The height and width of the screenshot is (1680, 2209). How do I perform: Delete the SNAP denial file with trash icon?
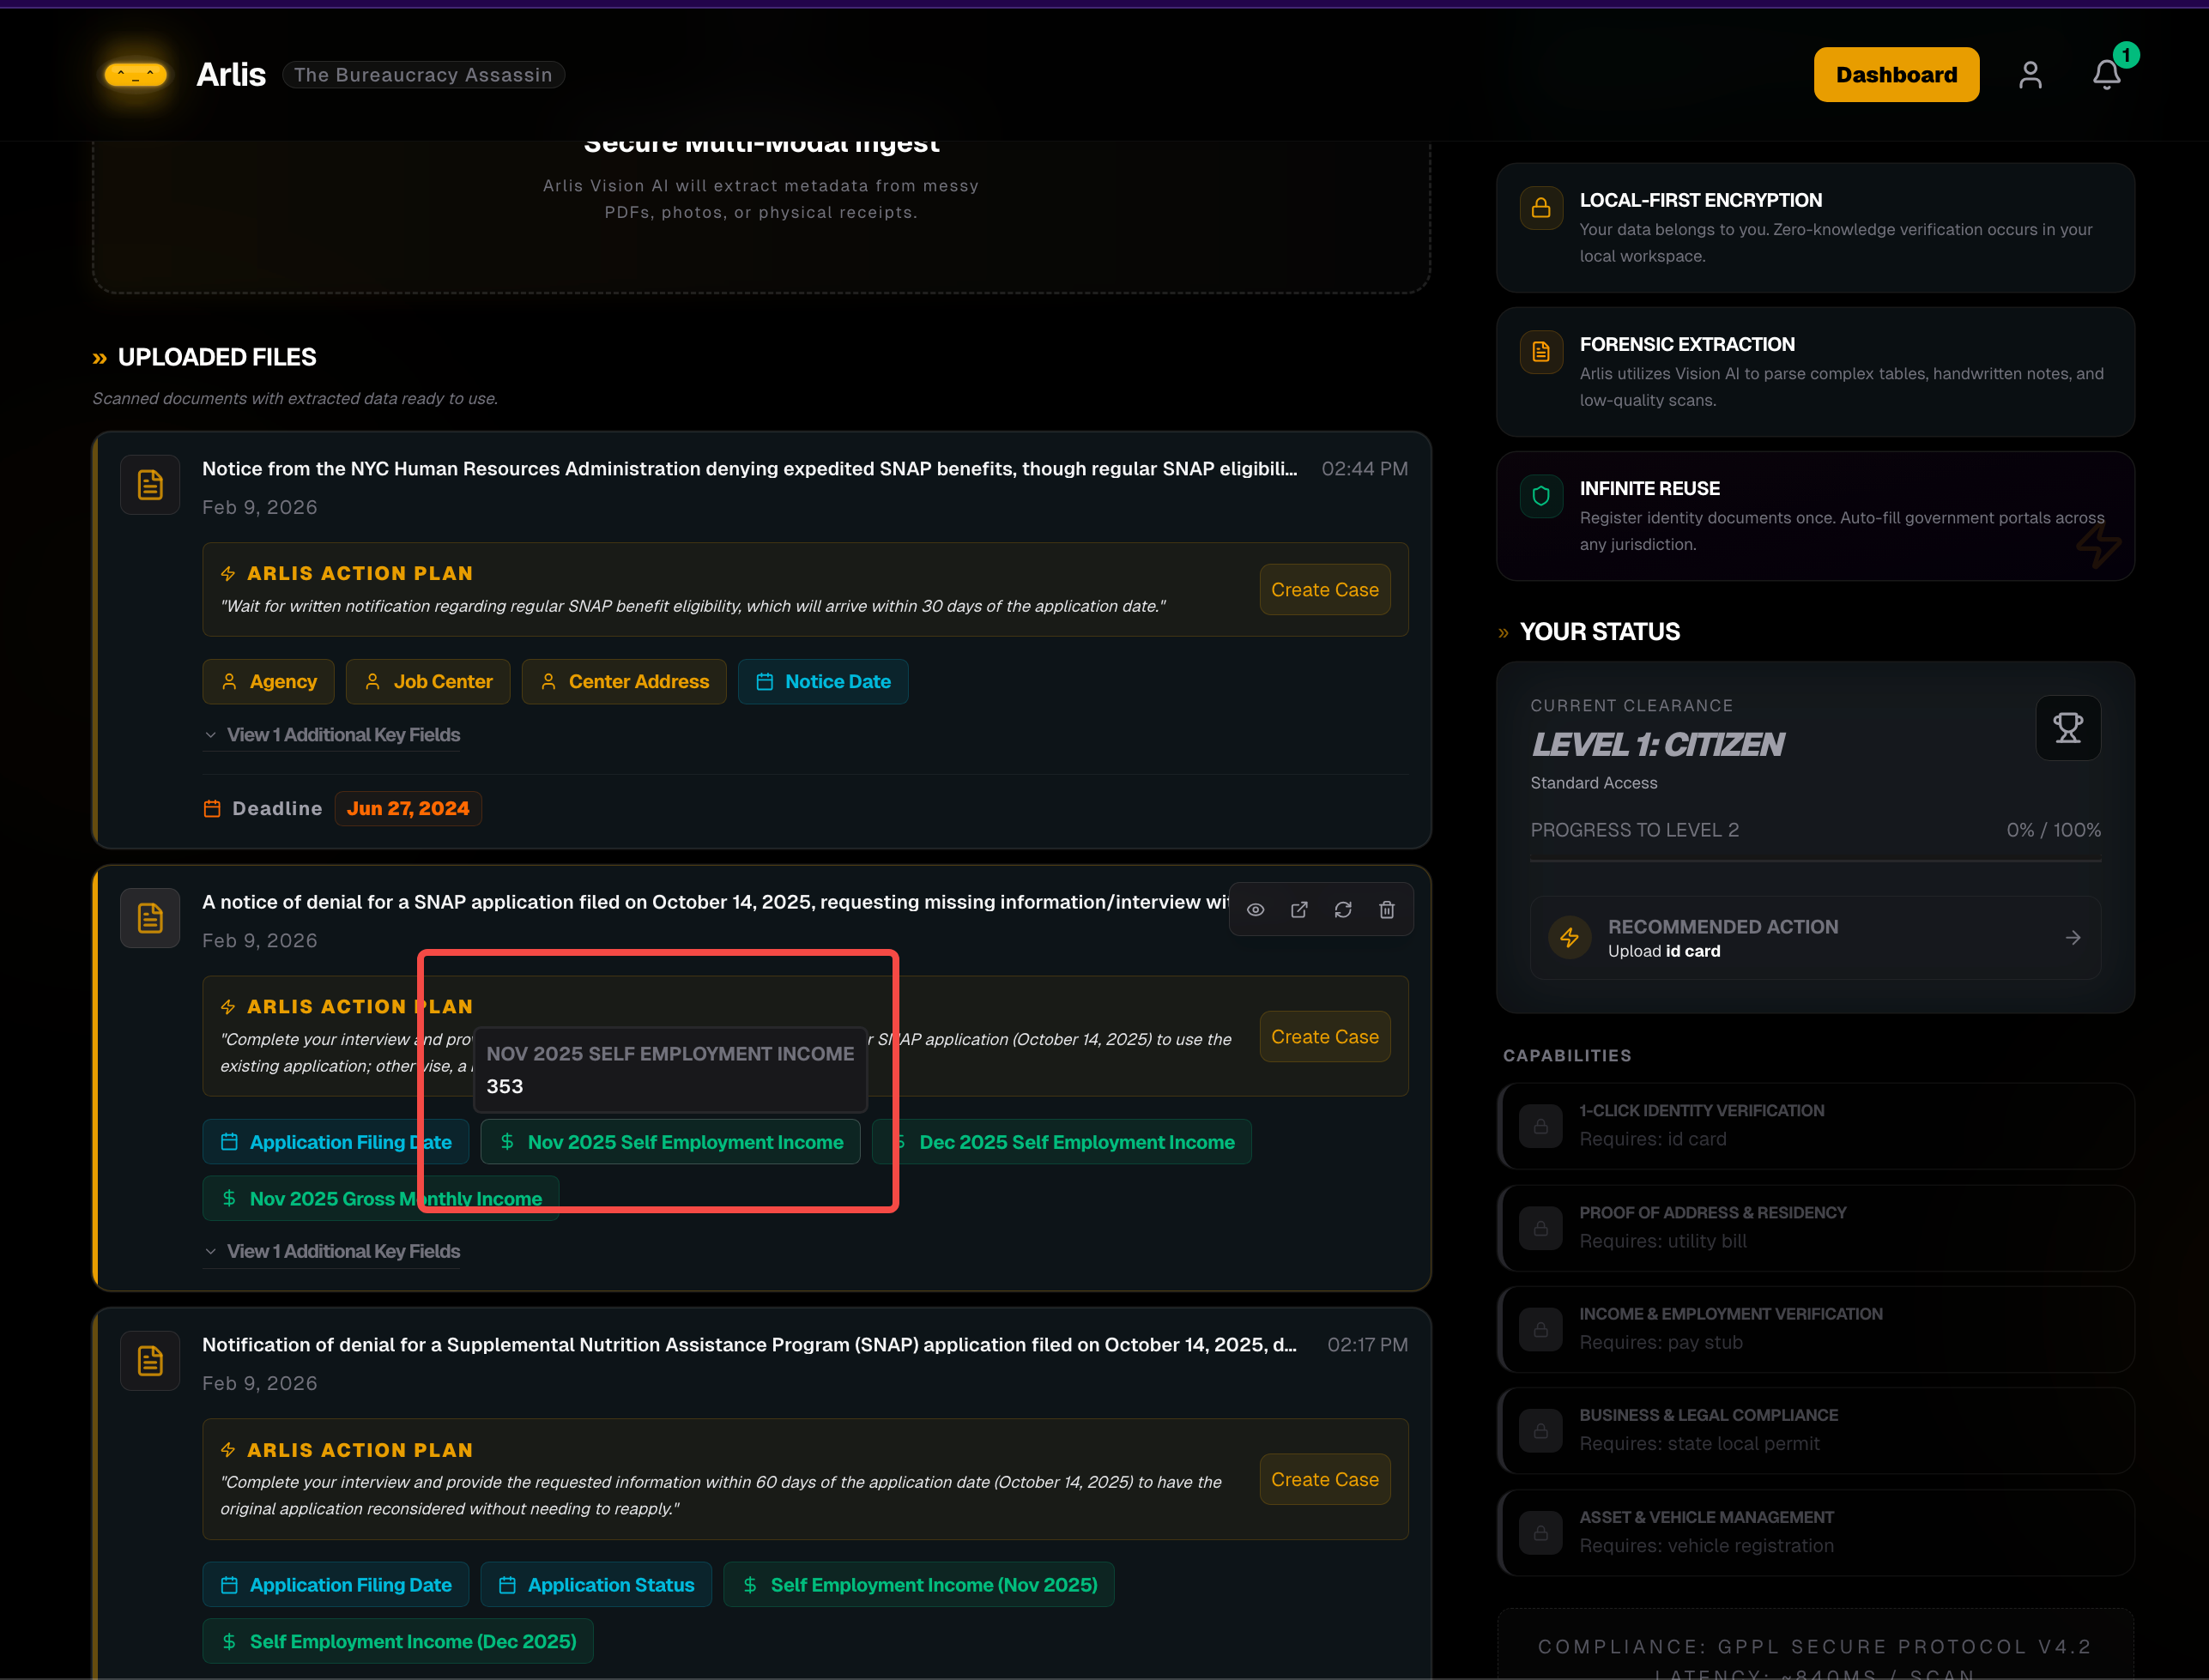[x=1387, y=909]
